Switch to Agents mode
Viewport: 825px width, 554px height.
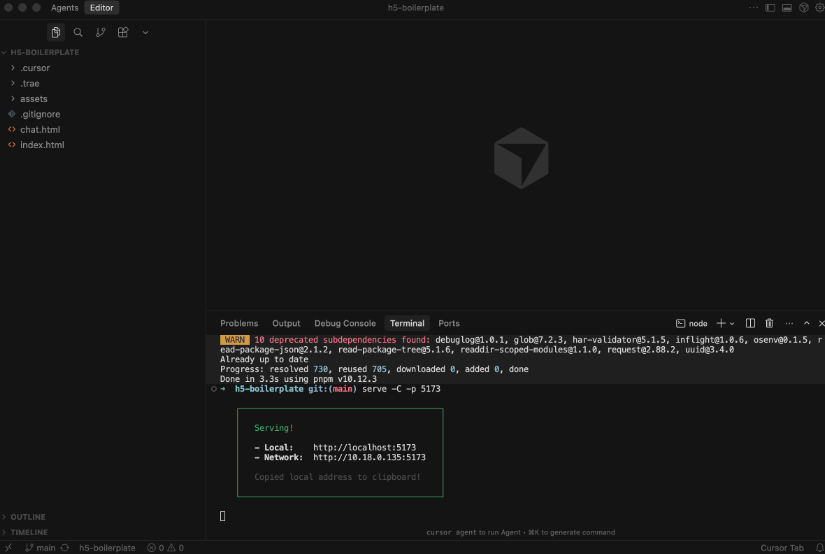pyautogui.click(x=65, y=7)
